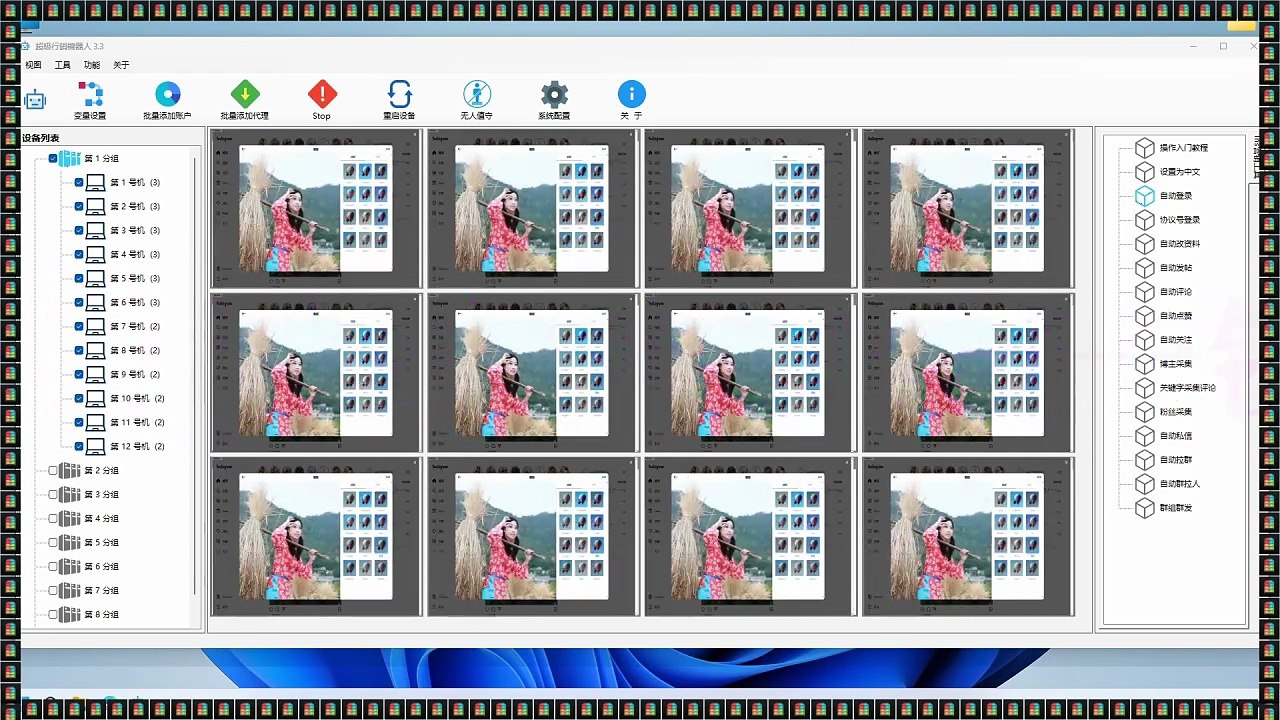
Task: Select the 自动群拉人 label
Action: 1180,483
